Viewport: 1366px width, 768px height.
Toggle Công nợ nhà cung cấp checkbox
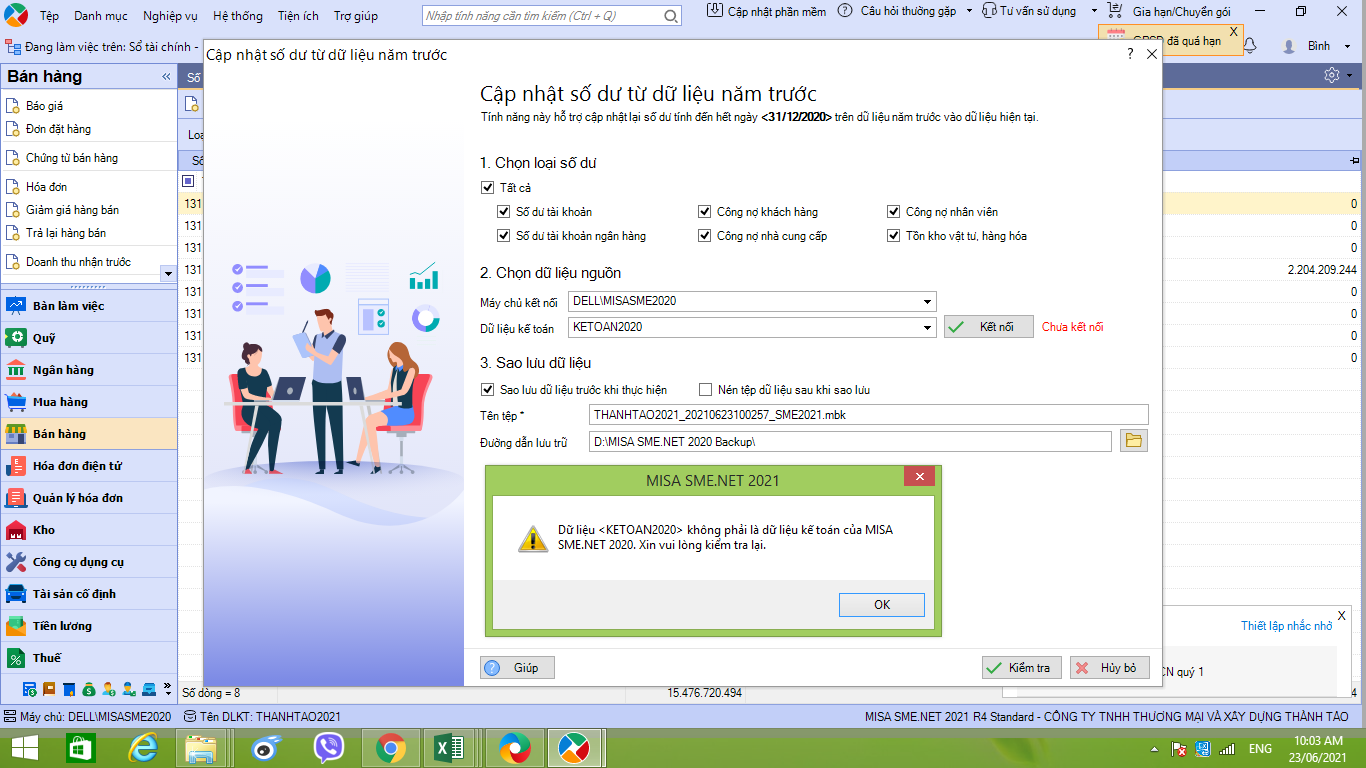click(x=705, y=236)
